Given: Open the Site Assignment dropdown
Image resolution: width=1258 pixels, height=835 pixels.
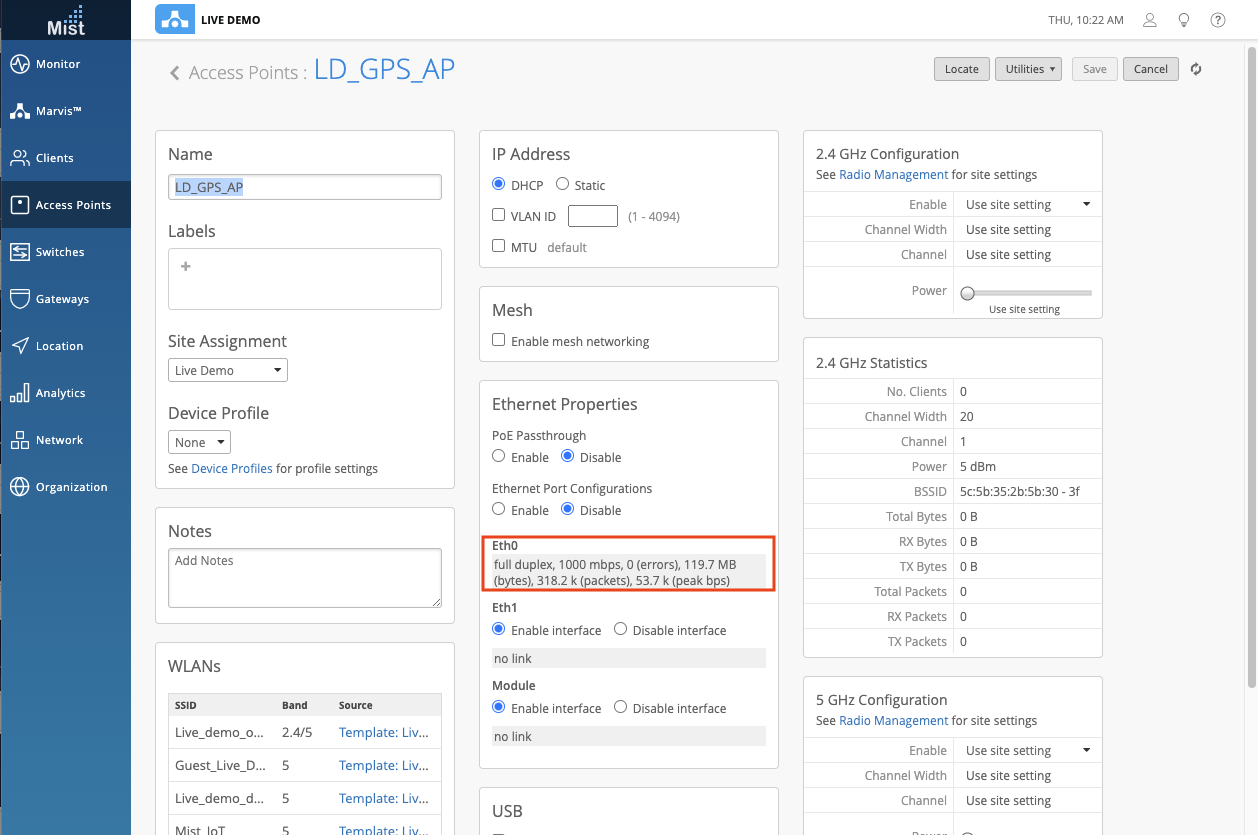Looking at the screenshot, I should click(x=228, y=370).
